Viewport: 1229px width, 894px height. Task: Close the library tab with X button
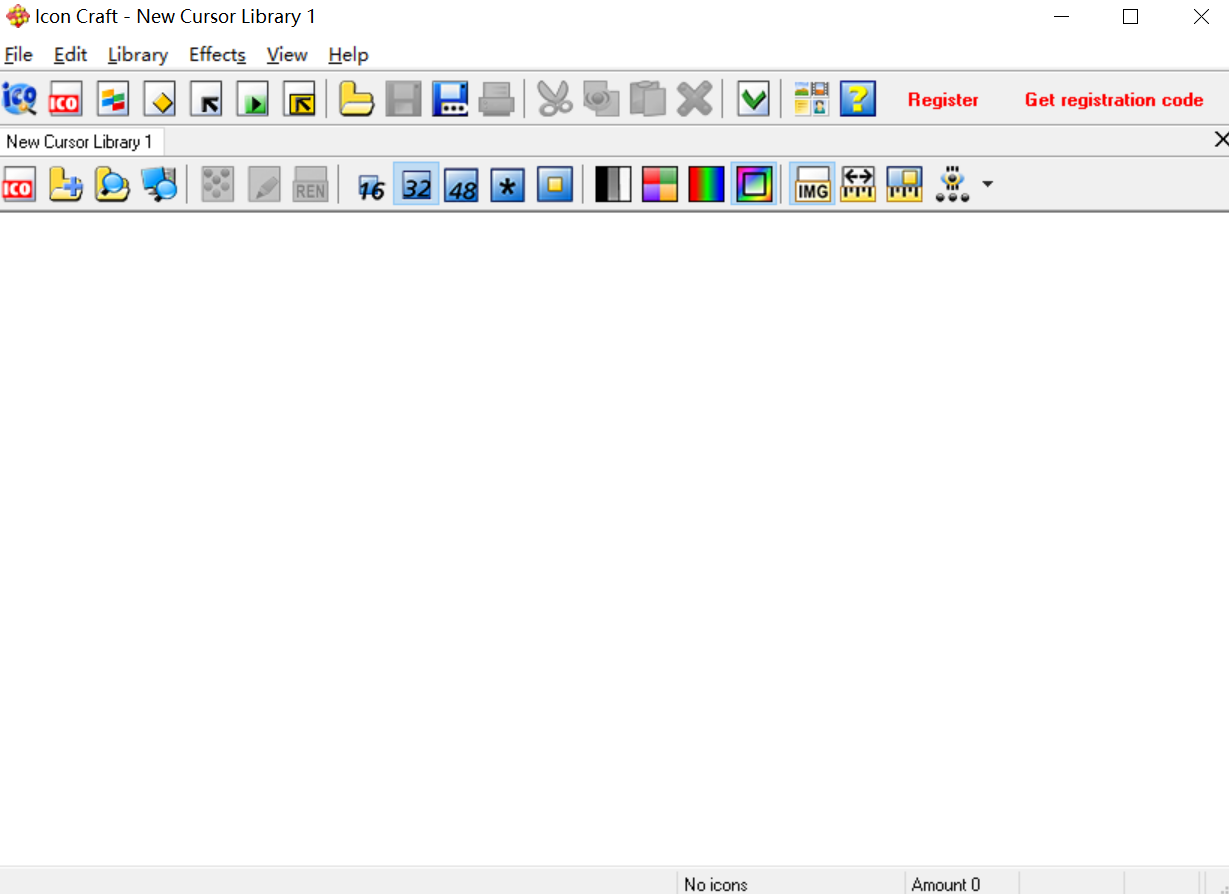tap(1220, 140)
